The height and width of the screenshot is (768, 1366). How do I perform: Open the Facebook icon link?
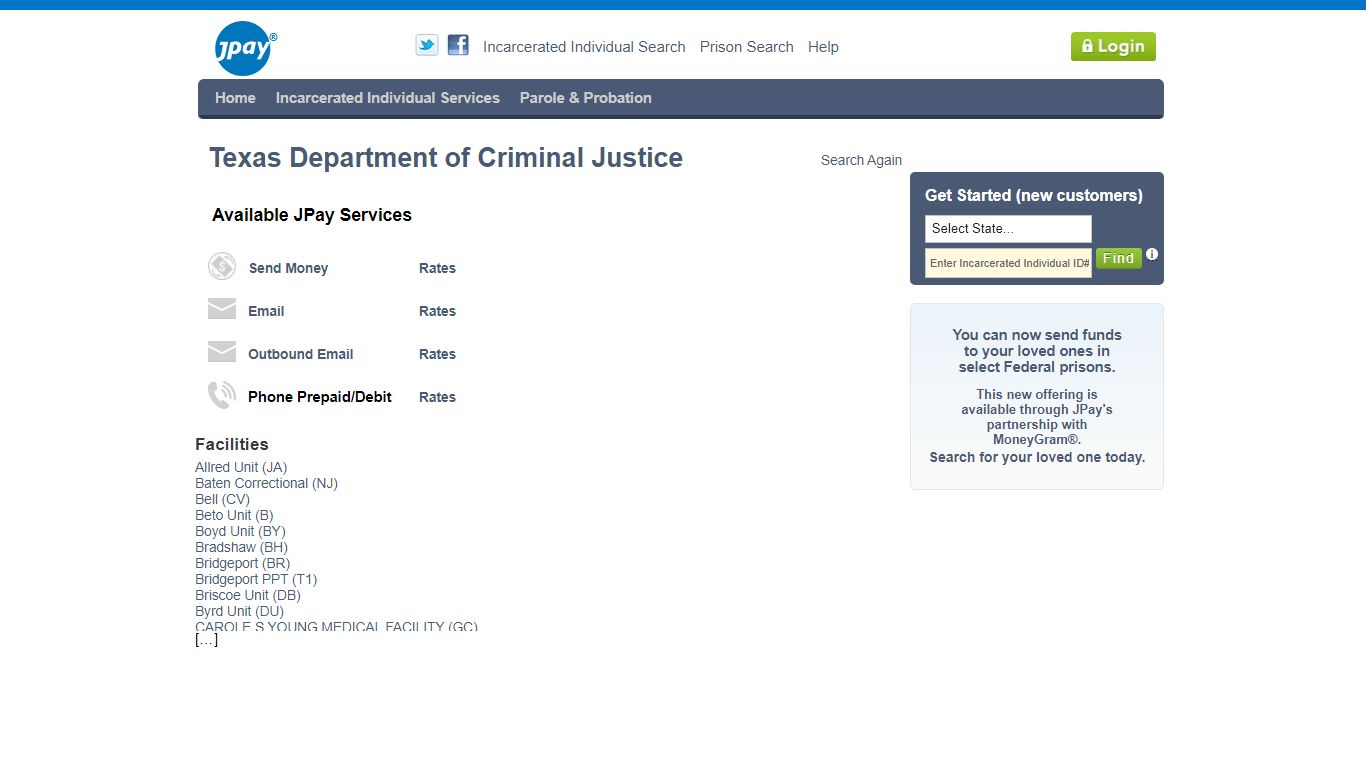(x=458, y=45)
